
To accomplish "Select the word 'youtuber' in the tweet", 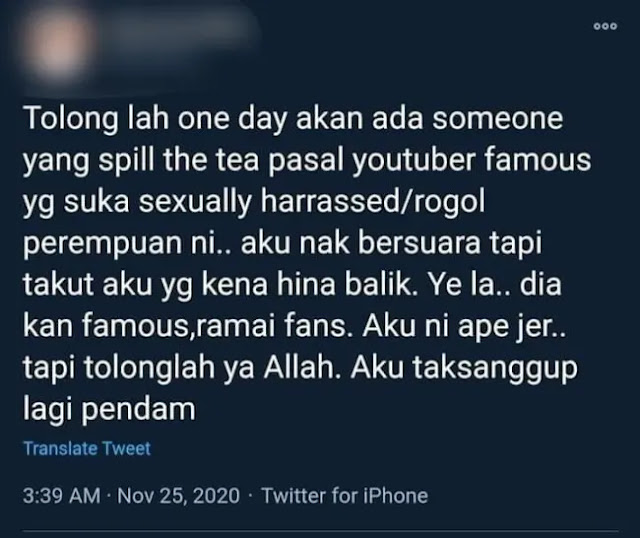I will coord(413,160).
